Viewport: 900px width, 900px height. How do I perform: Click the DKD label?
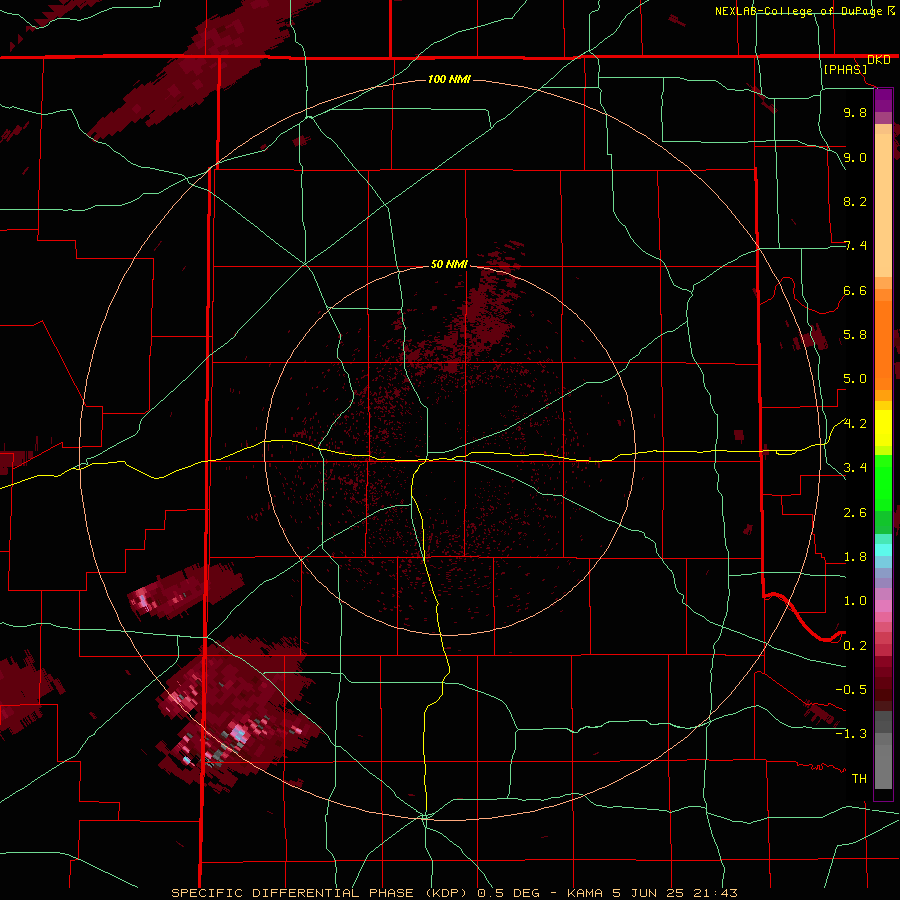879,60
